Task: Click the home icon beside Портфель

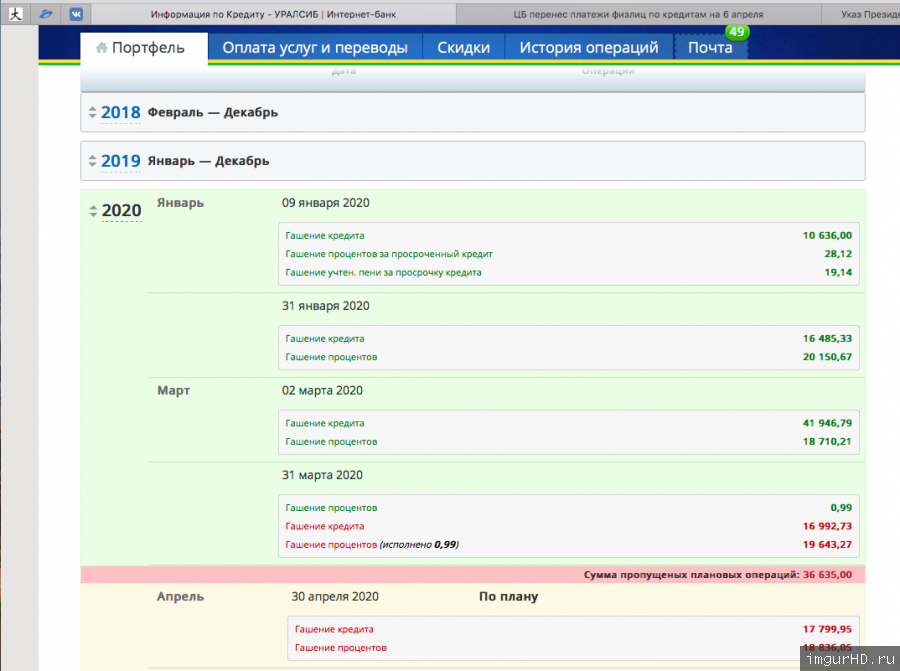Action: 102,48
